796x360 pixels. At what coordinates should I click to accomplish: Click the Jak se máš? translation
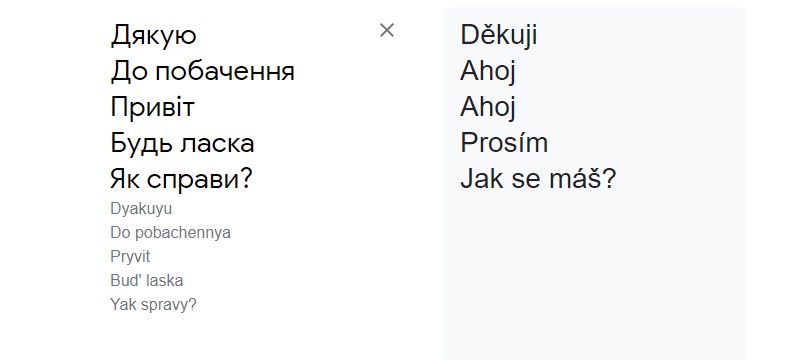[x=538, y=179]
